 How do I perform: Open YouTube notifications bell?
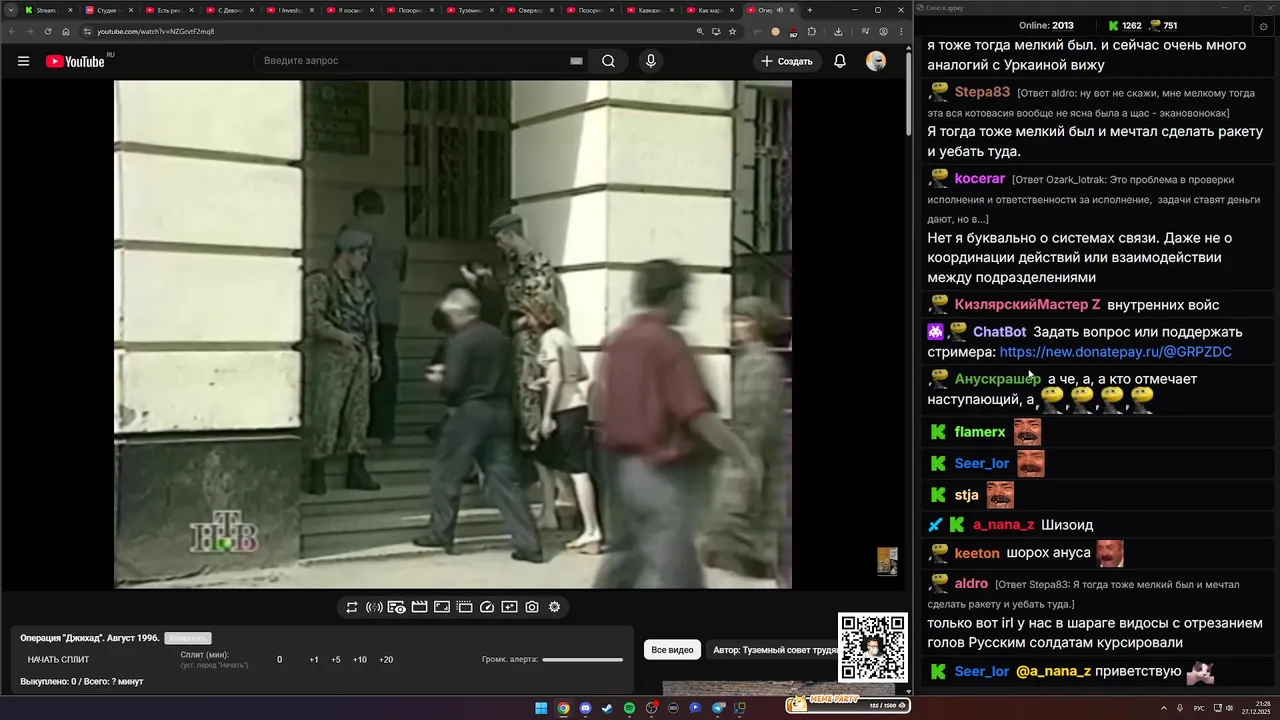click(840, 61)
